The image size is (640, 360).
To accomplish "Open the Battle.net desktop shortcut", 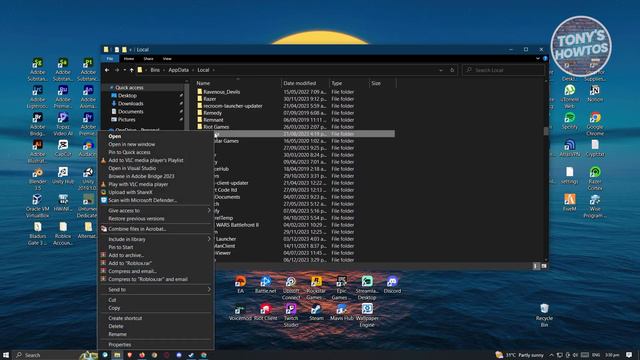I will 265,284.
